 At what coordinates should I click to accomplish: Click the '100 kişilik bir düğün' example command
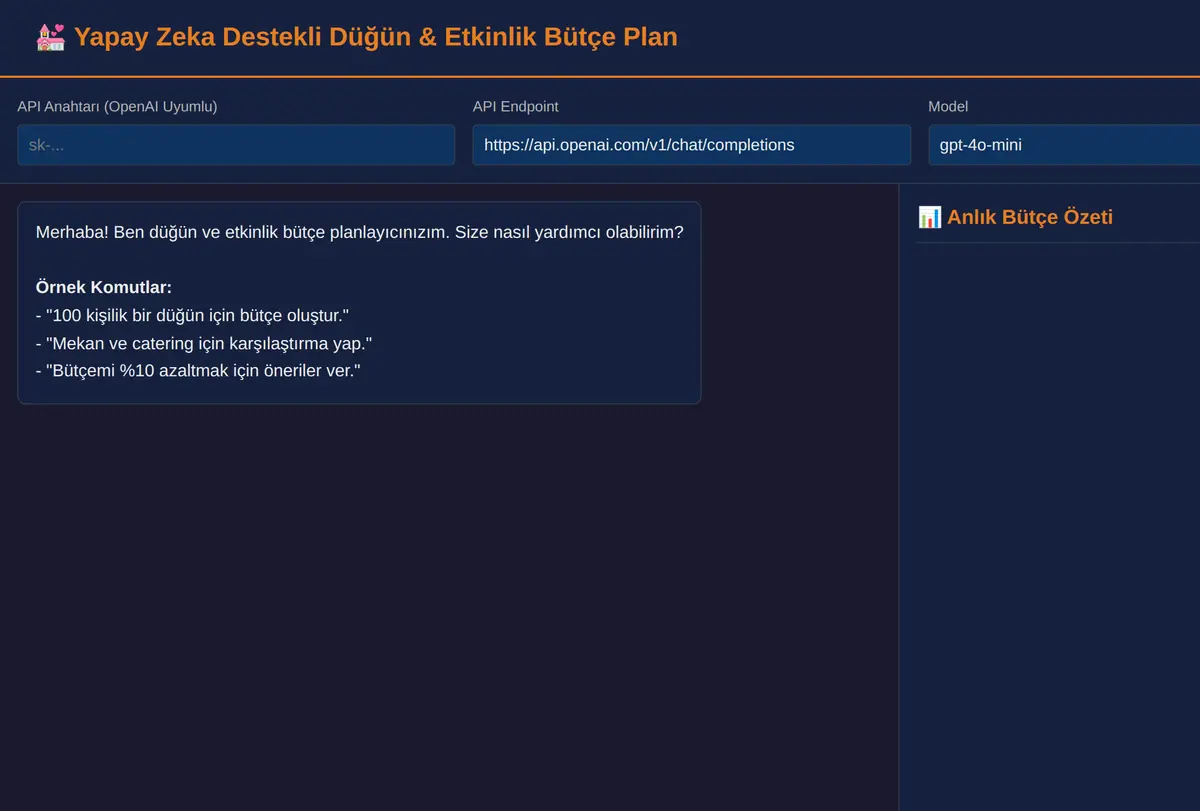192,315
